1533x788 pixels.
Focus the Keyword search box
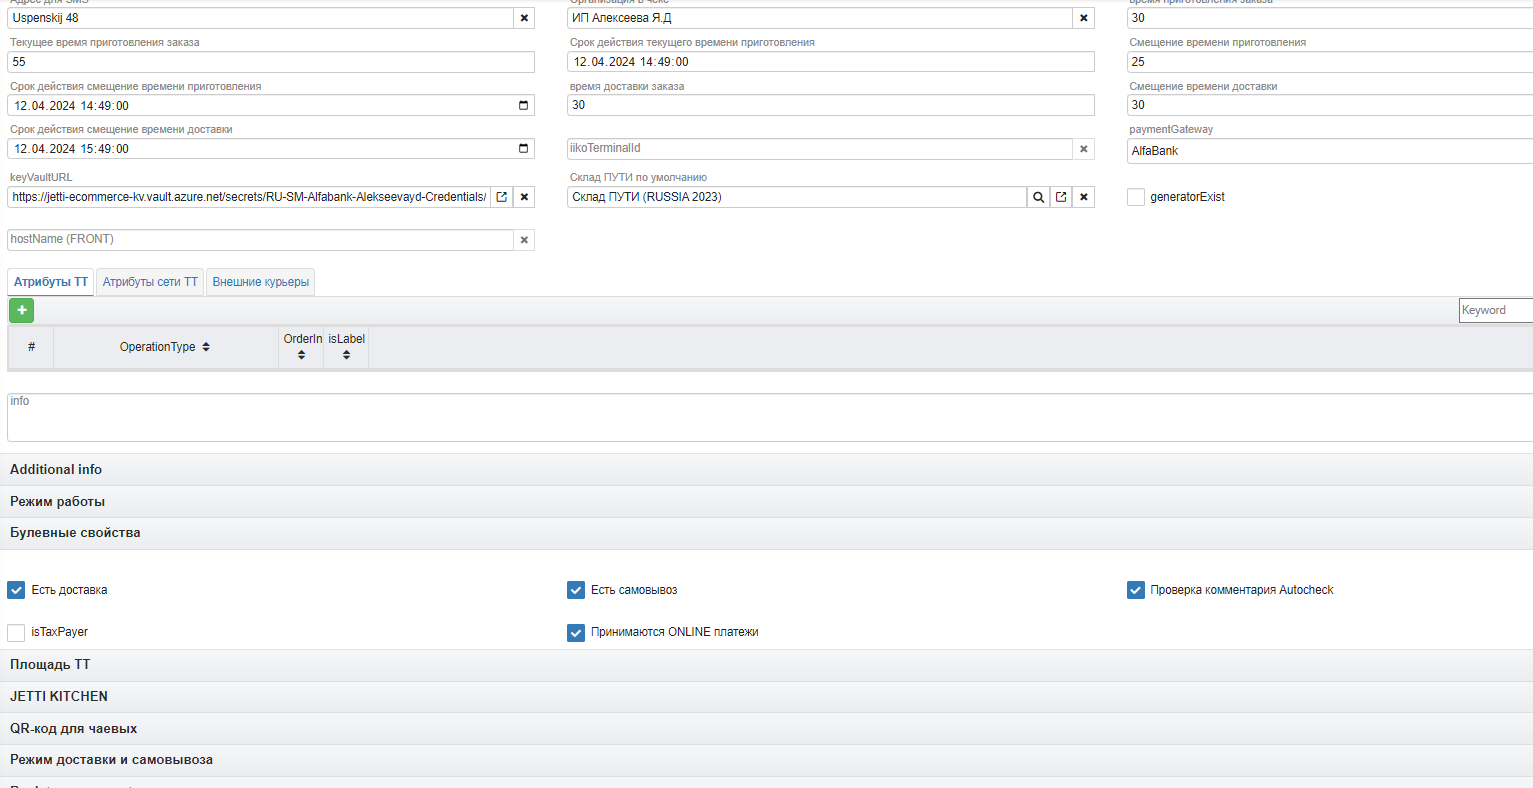click(x=1496, y=311)
